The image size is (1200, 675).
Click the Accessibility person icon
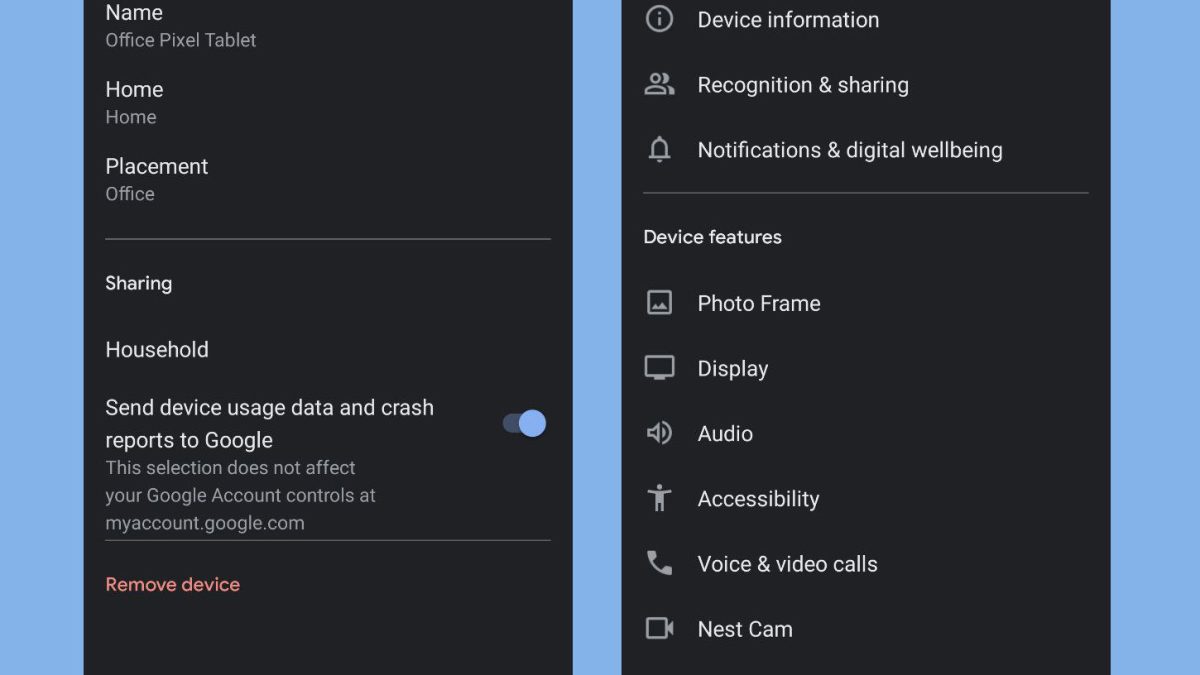click(x=659, y=498)
